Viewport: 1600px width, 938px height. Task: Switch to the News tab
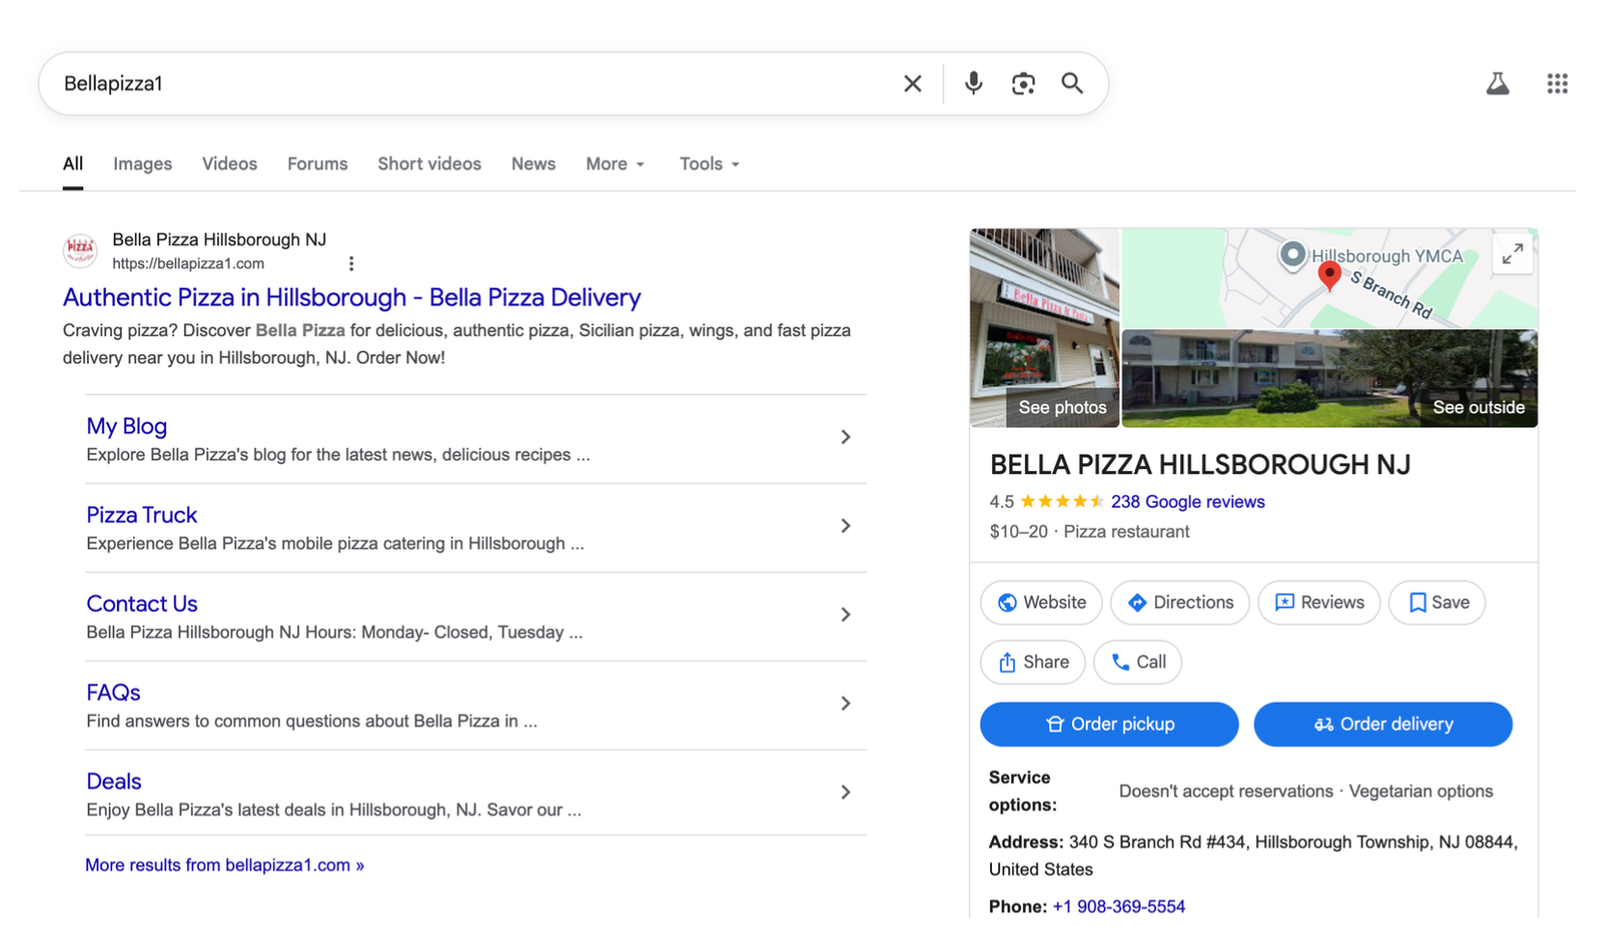pyautogui.click(x=533, y=164)
